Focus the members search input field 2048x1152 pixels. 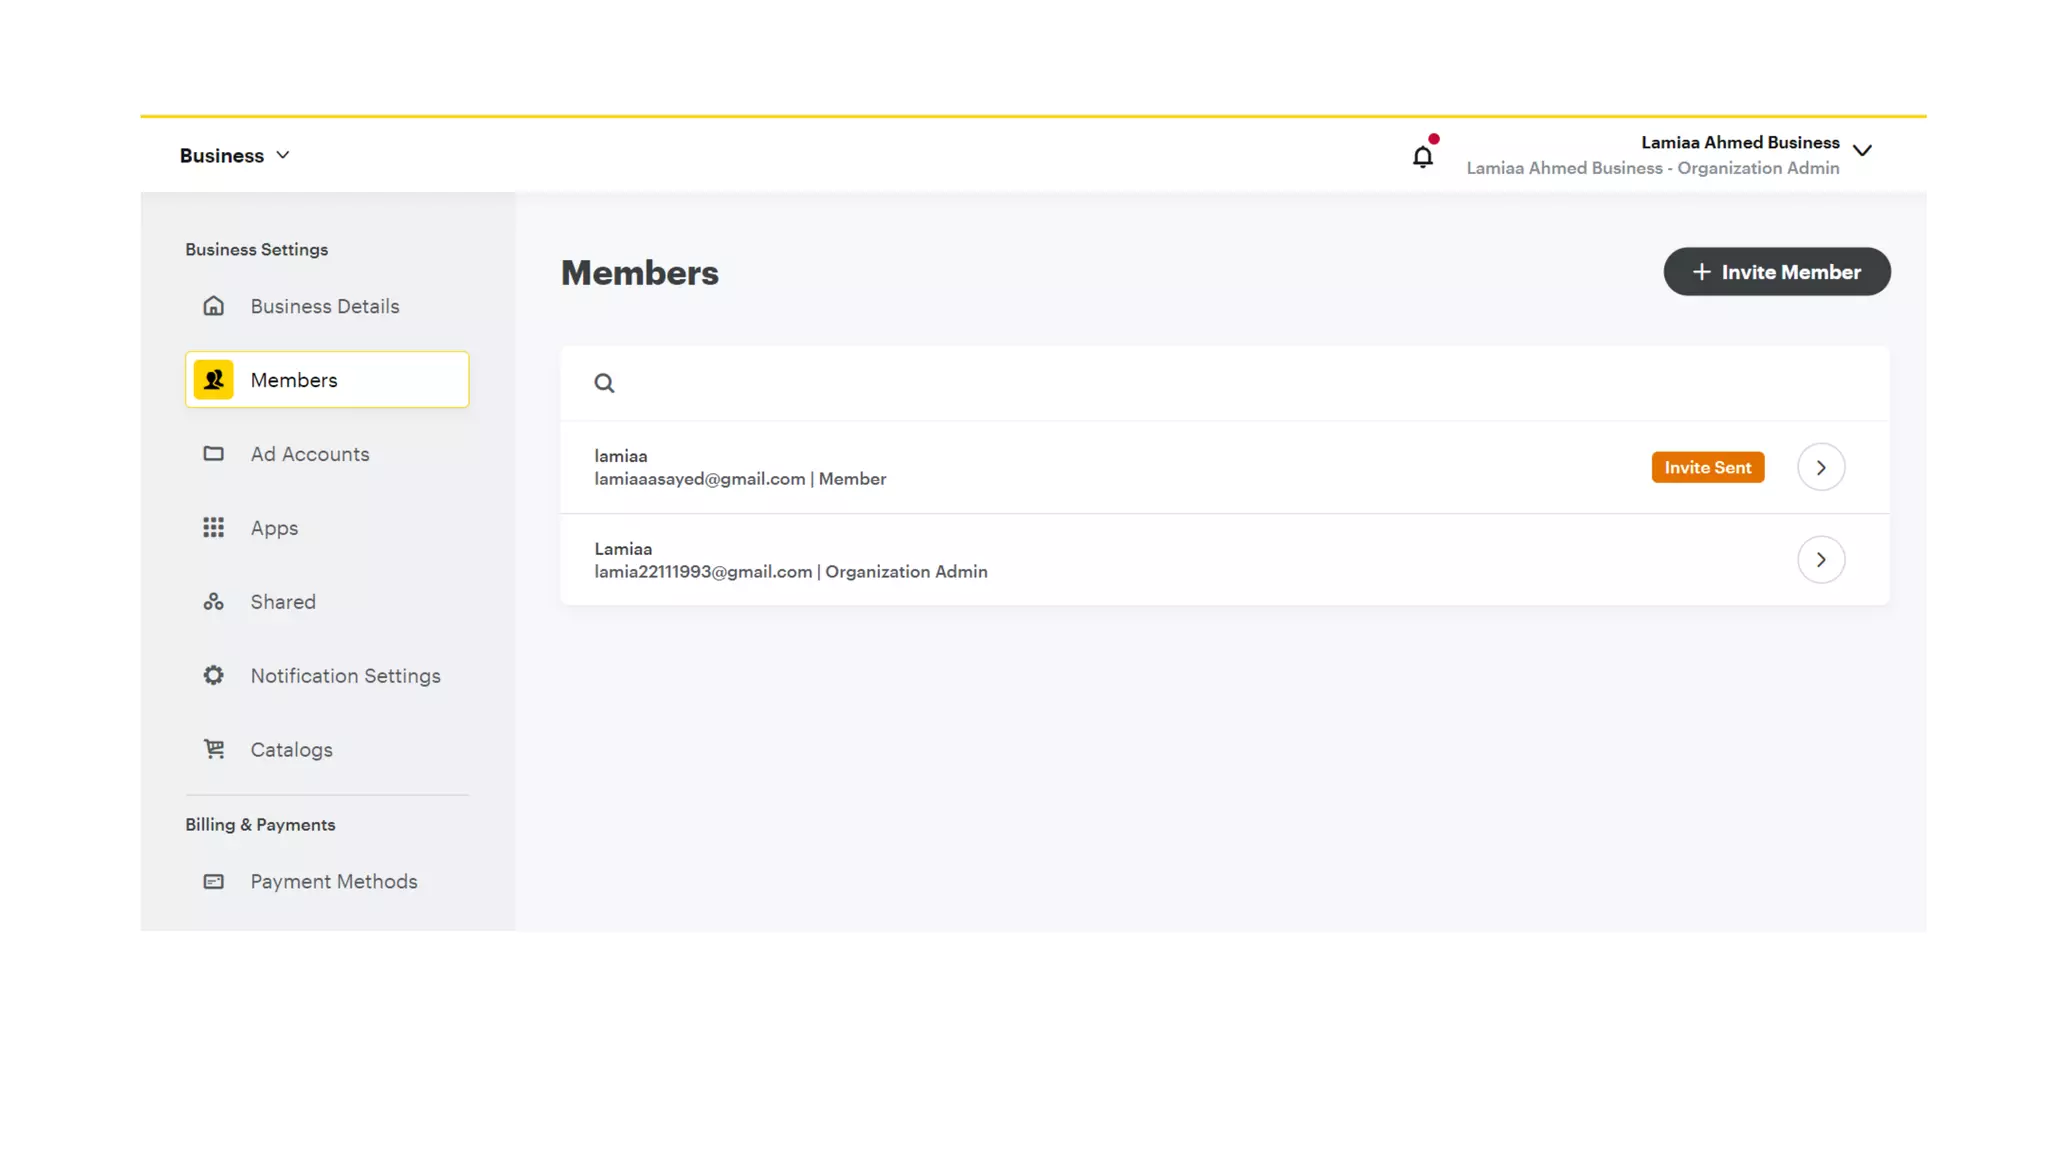click(1200, 383)
